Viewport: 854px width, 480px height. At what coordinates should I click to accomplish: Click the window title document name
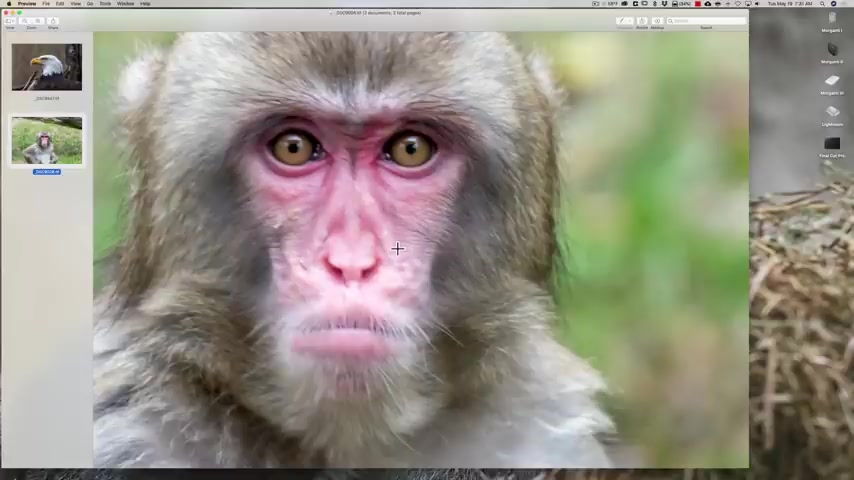click(349, 13)
